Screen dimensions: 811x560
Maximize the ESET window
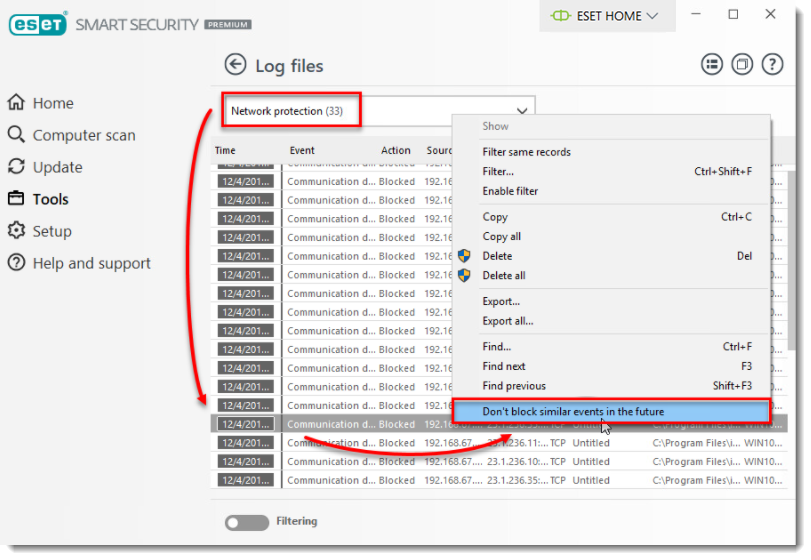[733, 14]
